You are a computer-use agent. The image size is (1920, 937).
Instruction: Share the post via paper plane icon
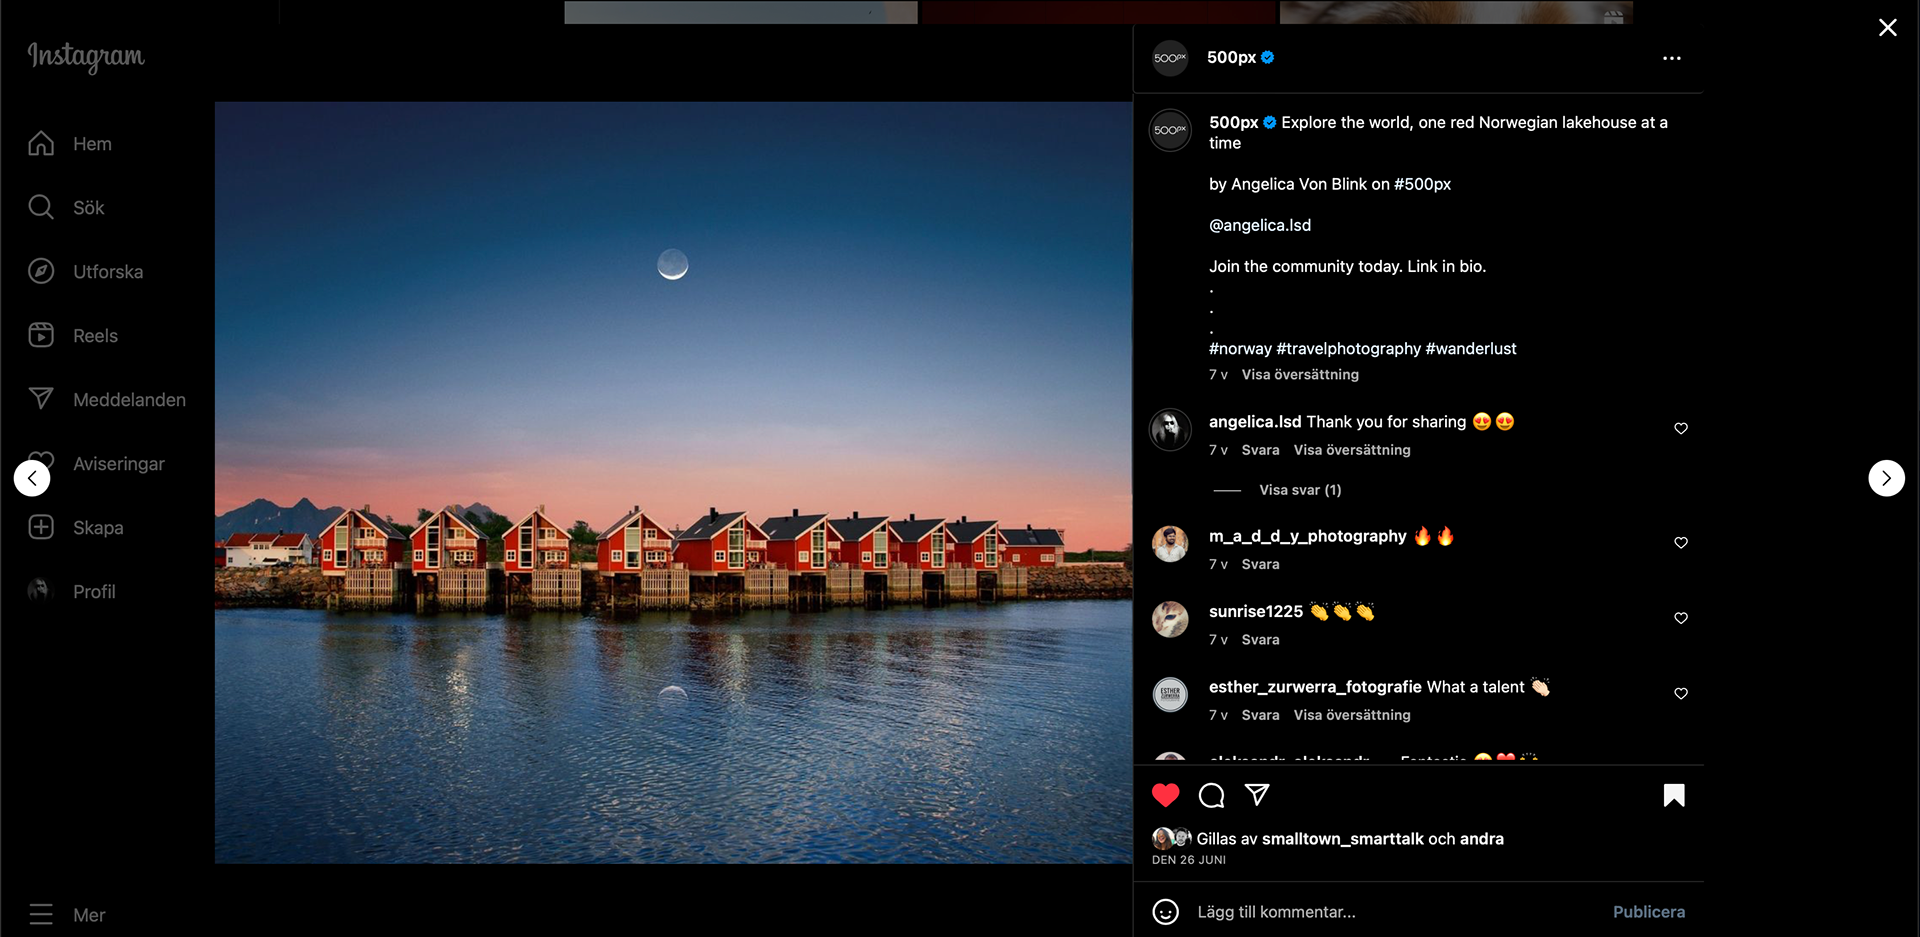(1257, 795)
